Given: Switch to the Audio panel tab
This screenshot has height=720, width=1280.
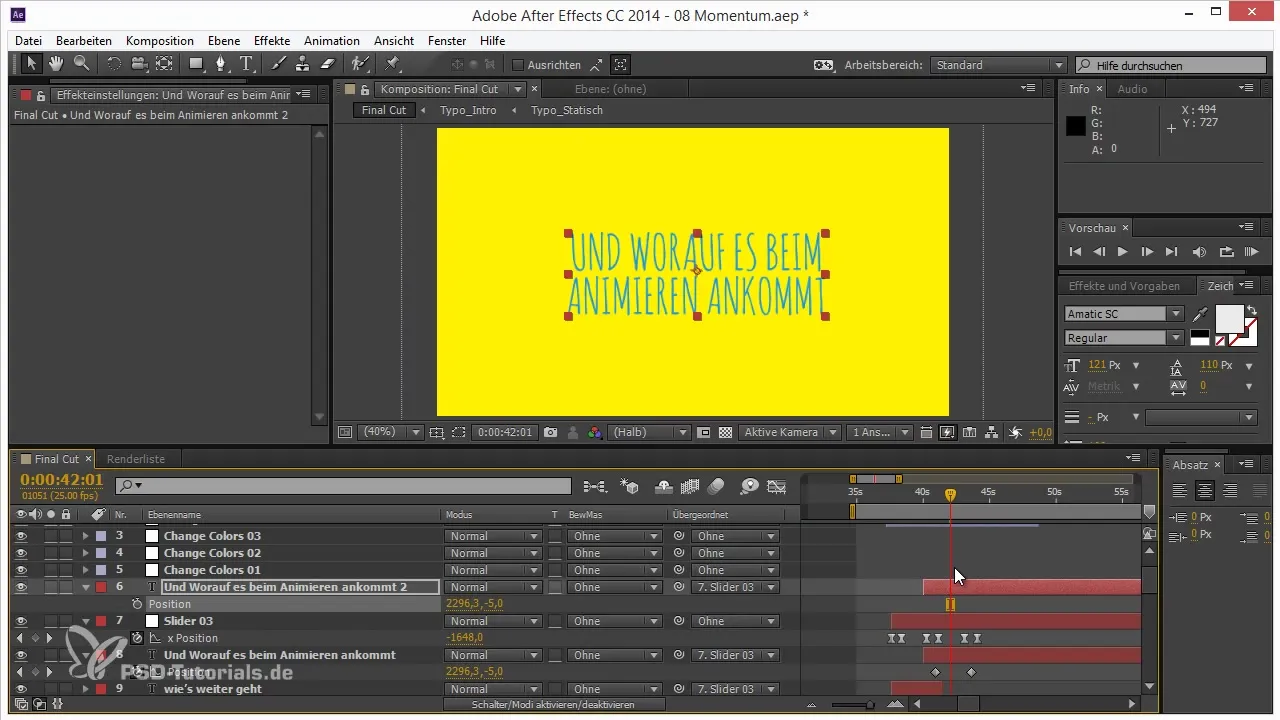Looking at the screenshot, I should point(1133,89).
